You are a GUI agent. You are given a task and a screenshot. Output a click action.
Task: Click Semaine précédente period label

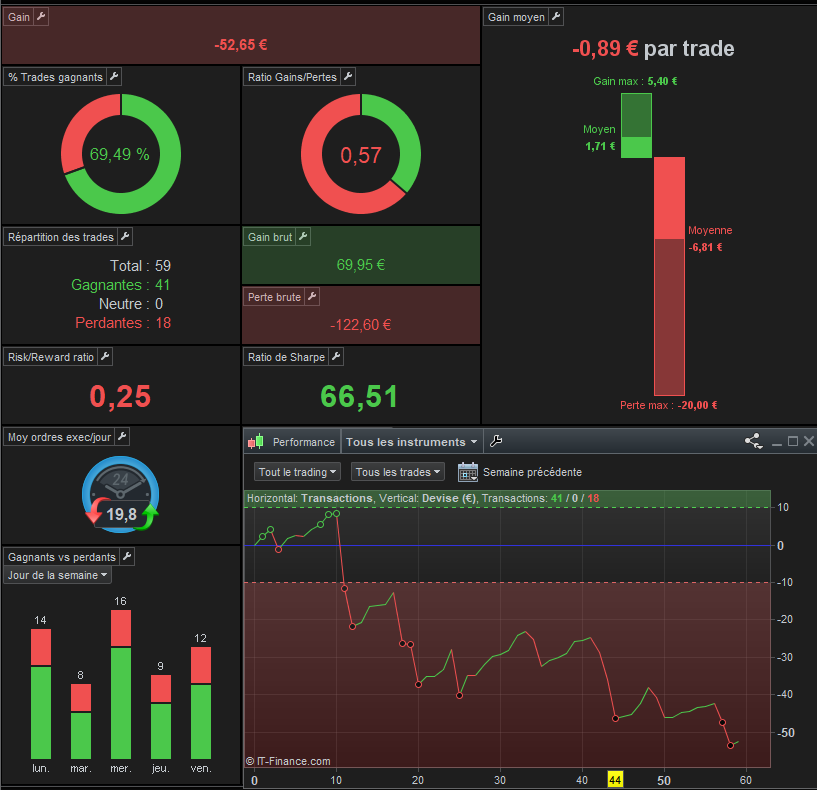tap(532, 472)
